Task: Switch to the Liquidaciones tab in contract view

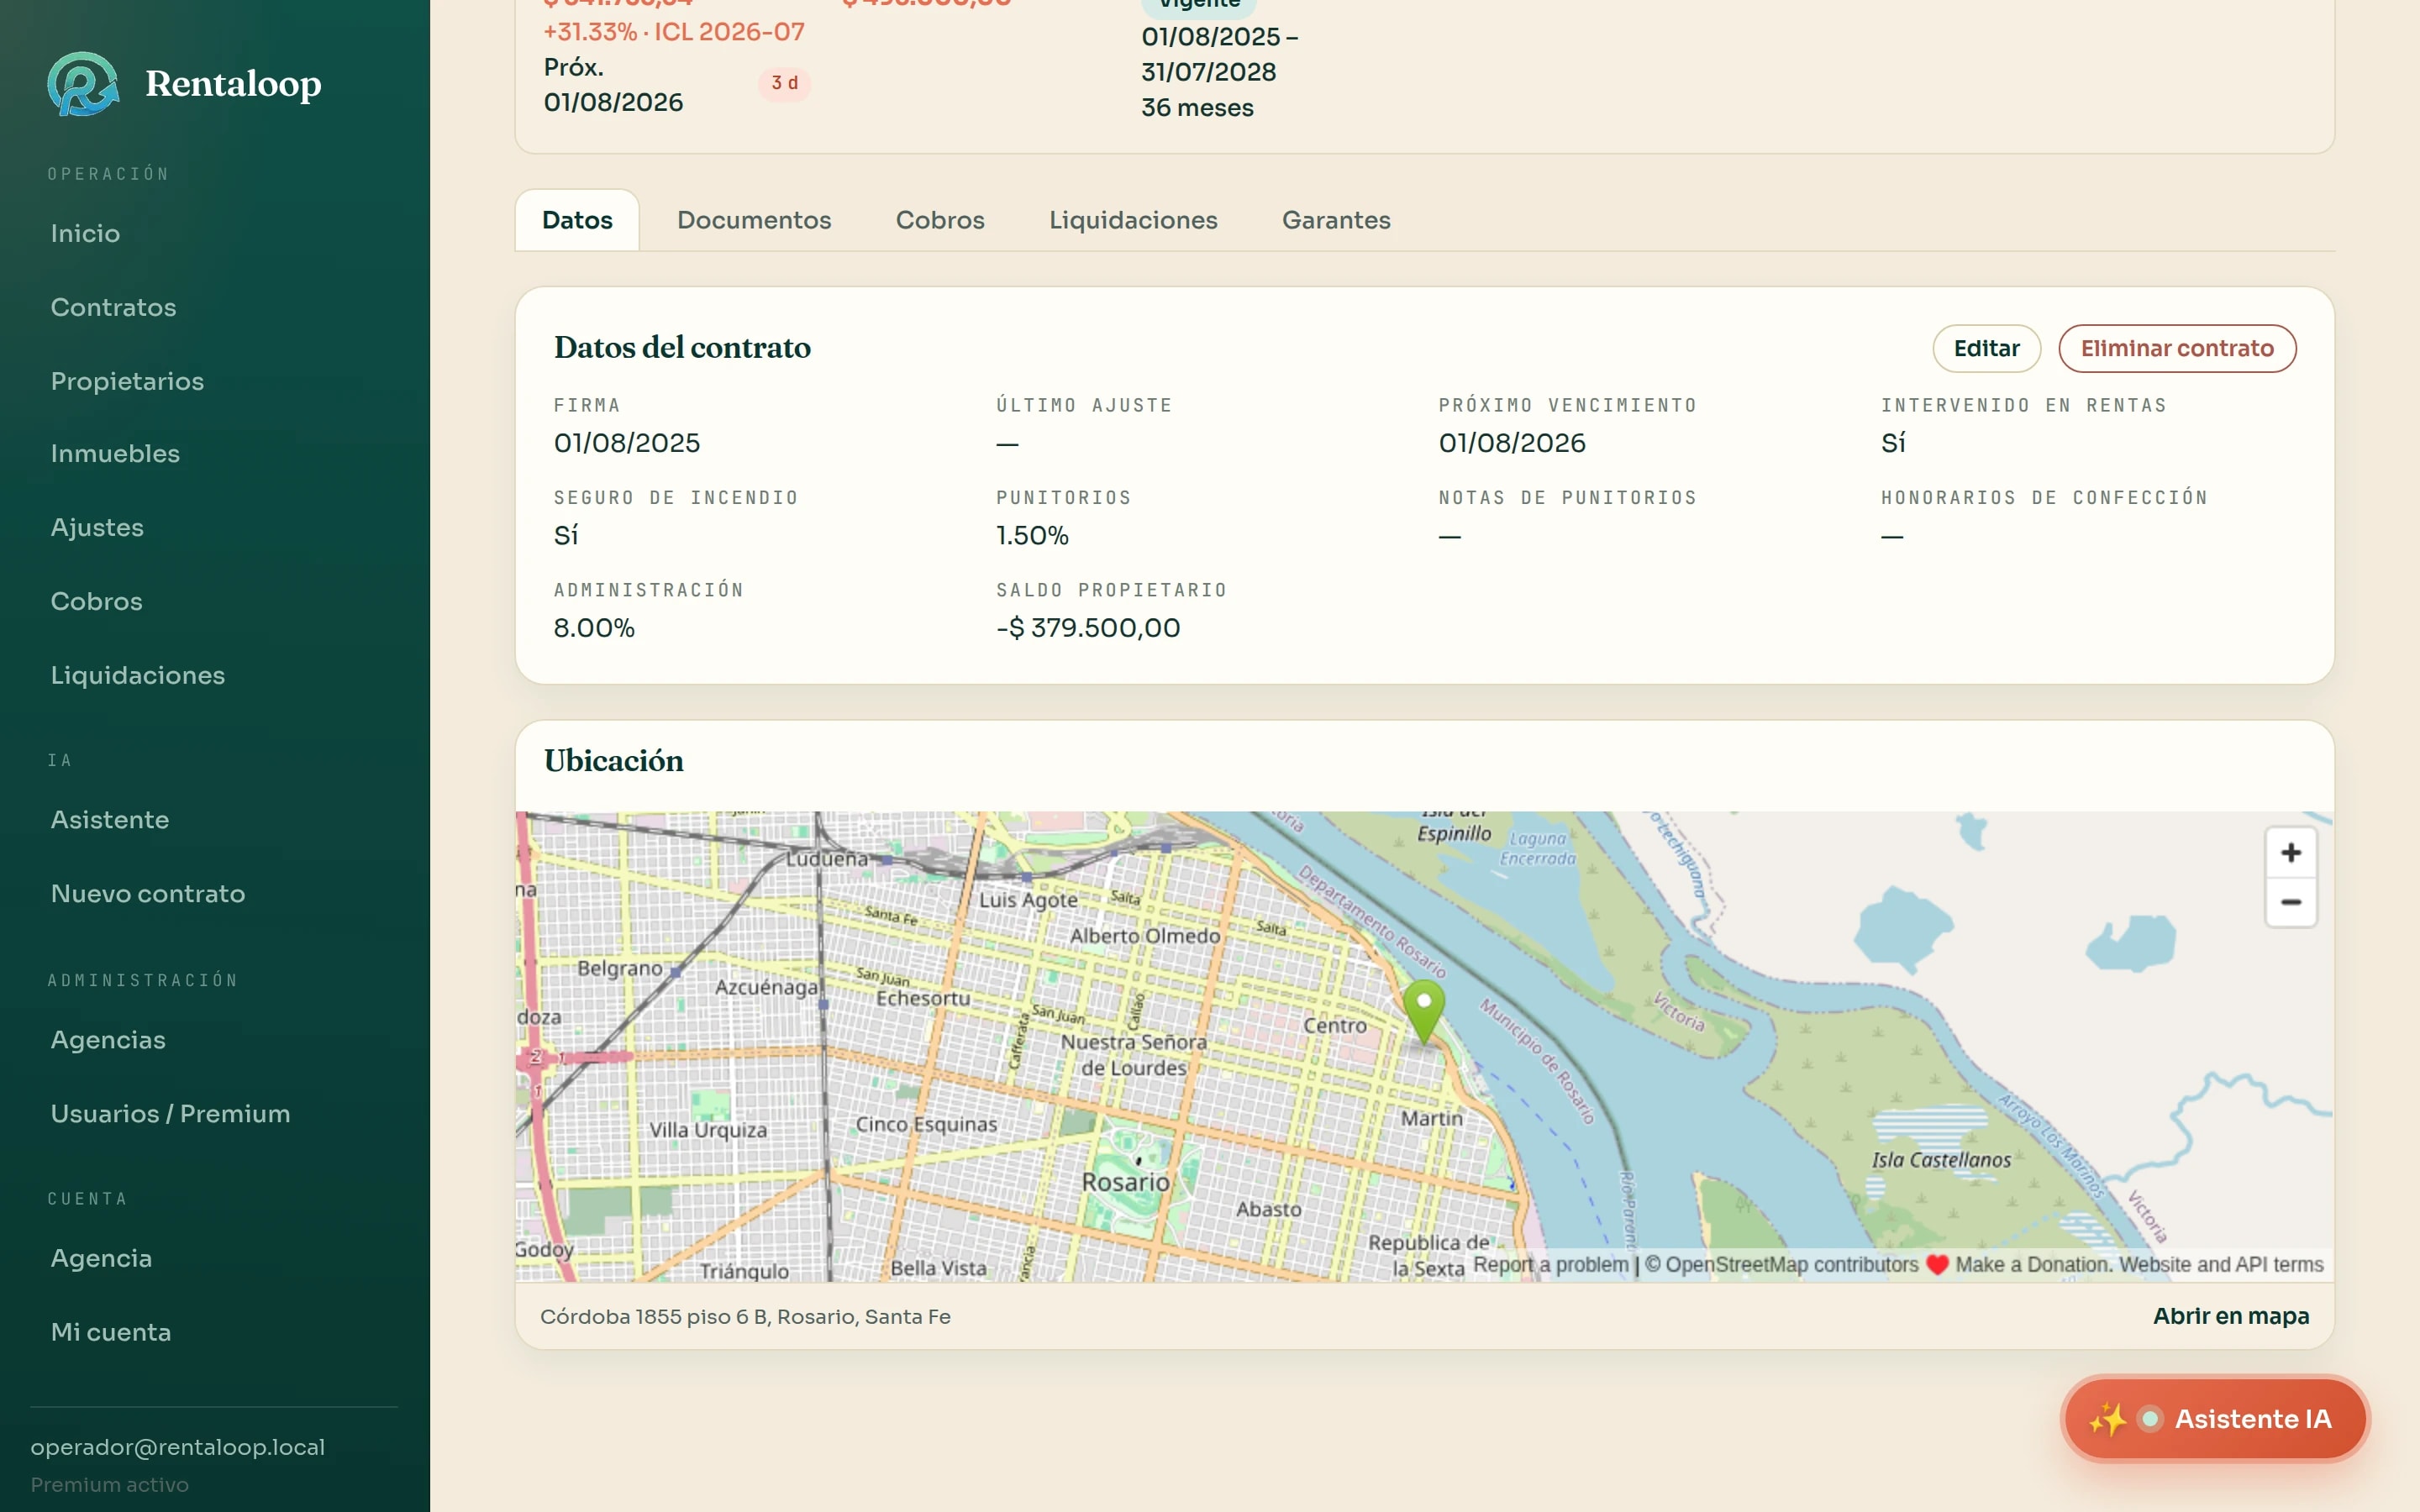Action: (x=1133, y=220)
